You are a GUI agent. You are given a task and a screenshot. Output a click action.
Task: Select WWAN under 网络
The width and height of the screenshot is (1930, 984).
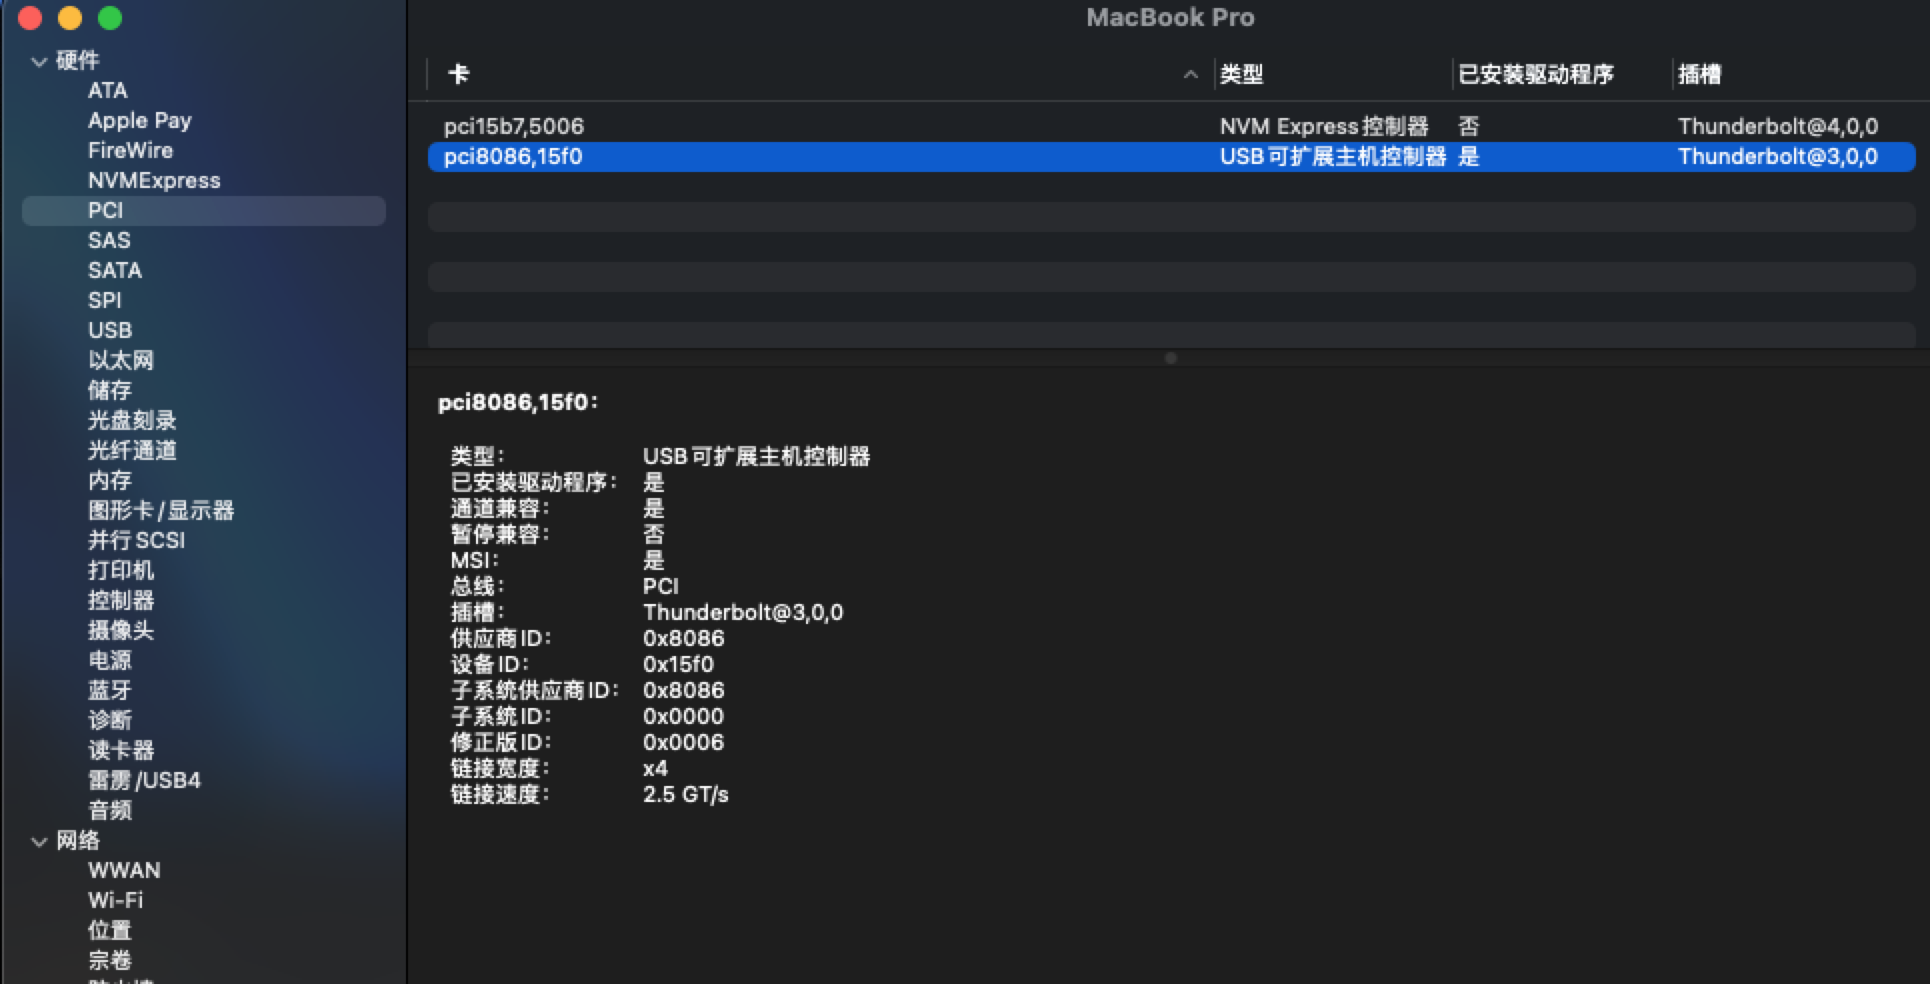pos(124,870)
